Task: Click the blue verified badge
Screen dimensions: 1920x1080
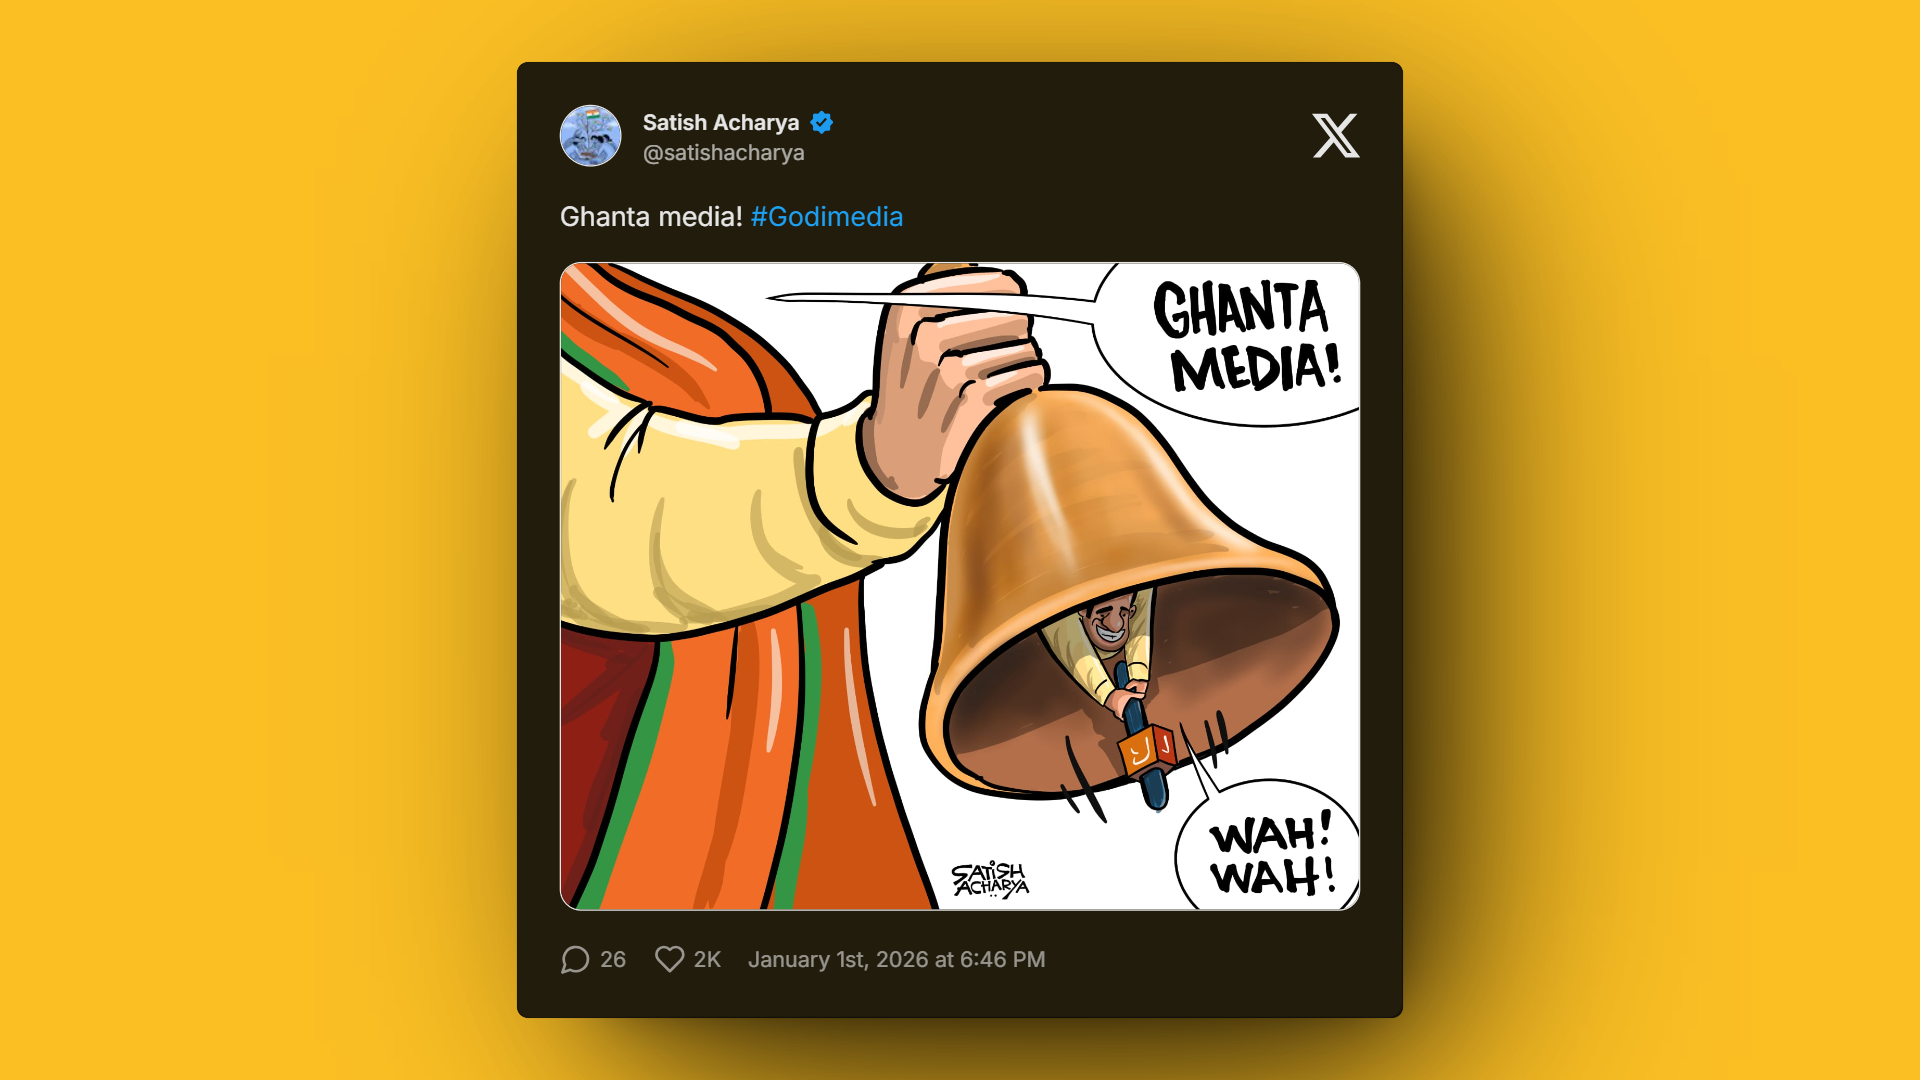Action: pyautogui.click(x=822, y=123)
